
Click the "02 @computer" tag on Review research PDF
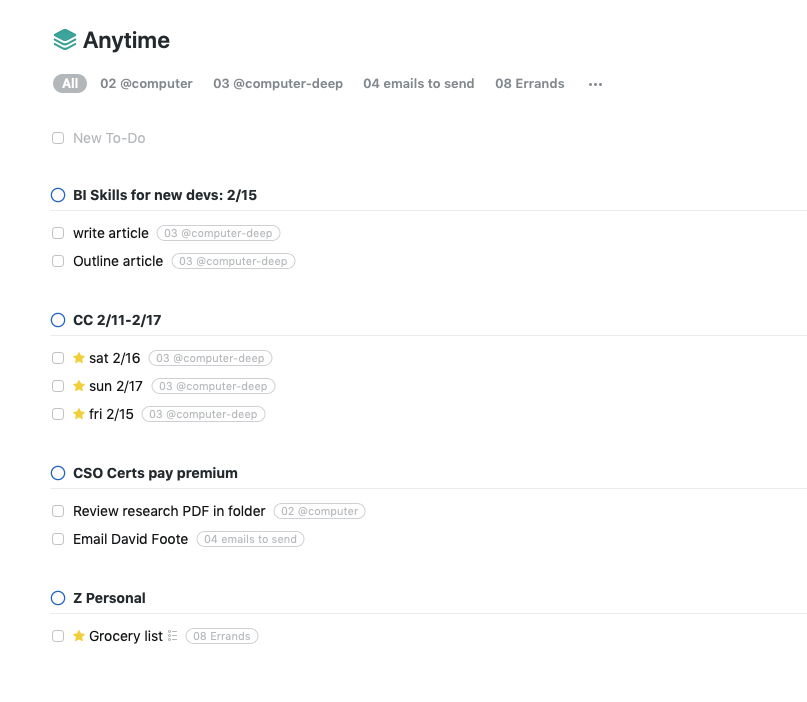click(x=319, y=510)
